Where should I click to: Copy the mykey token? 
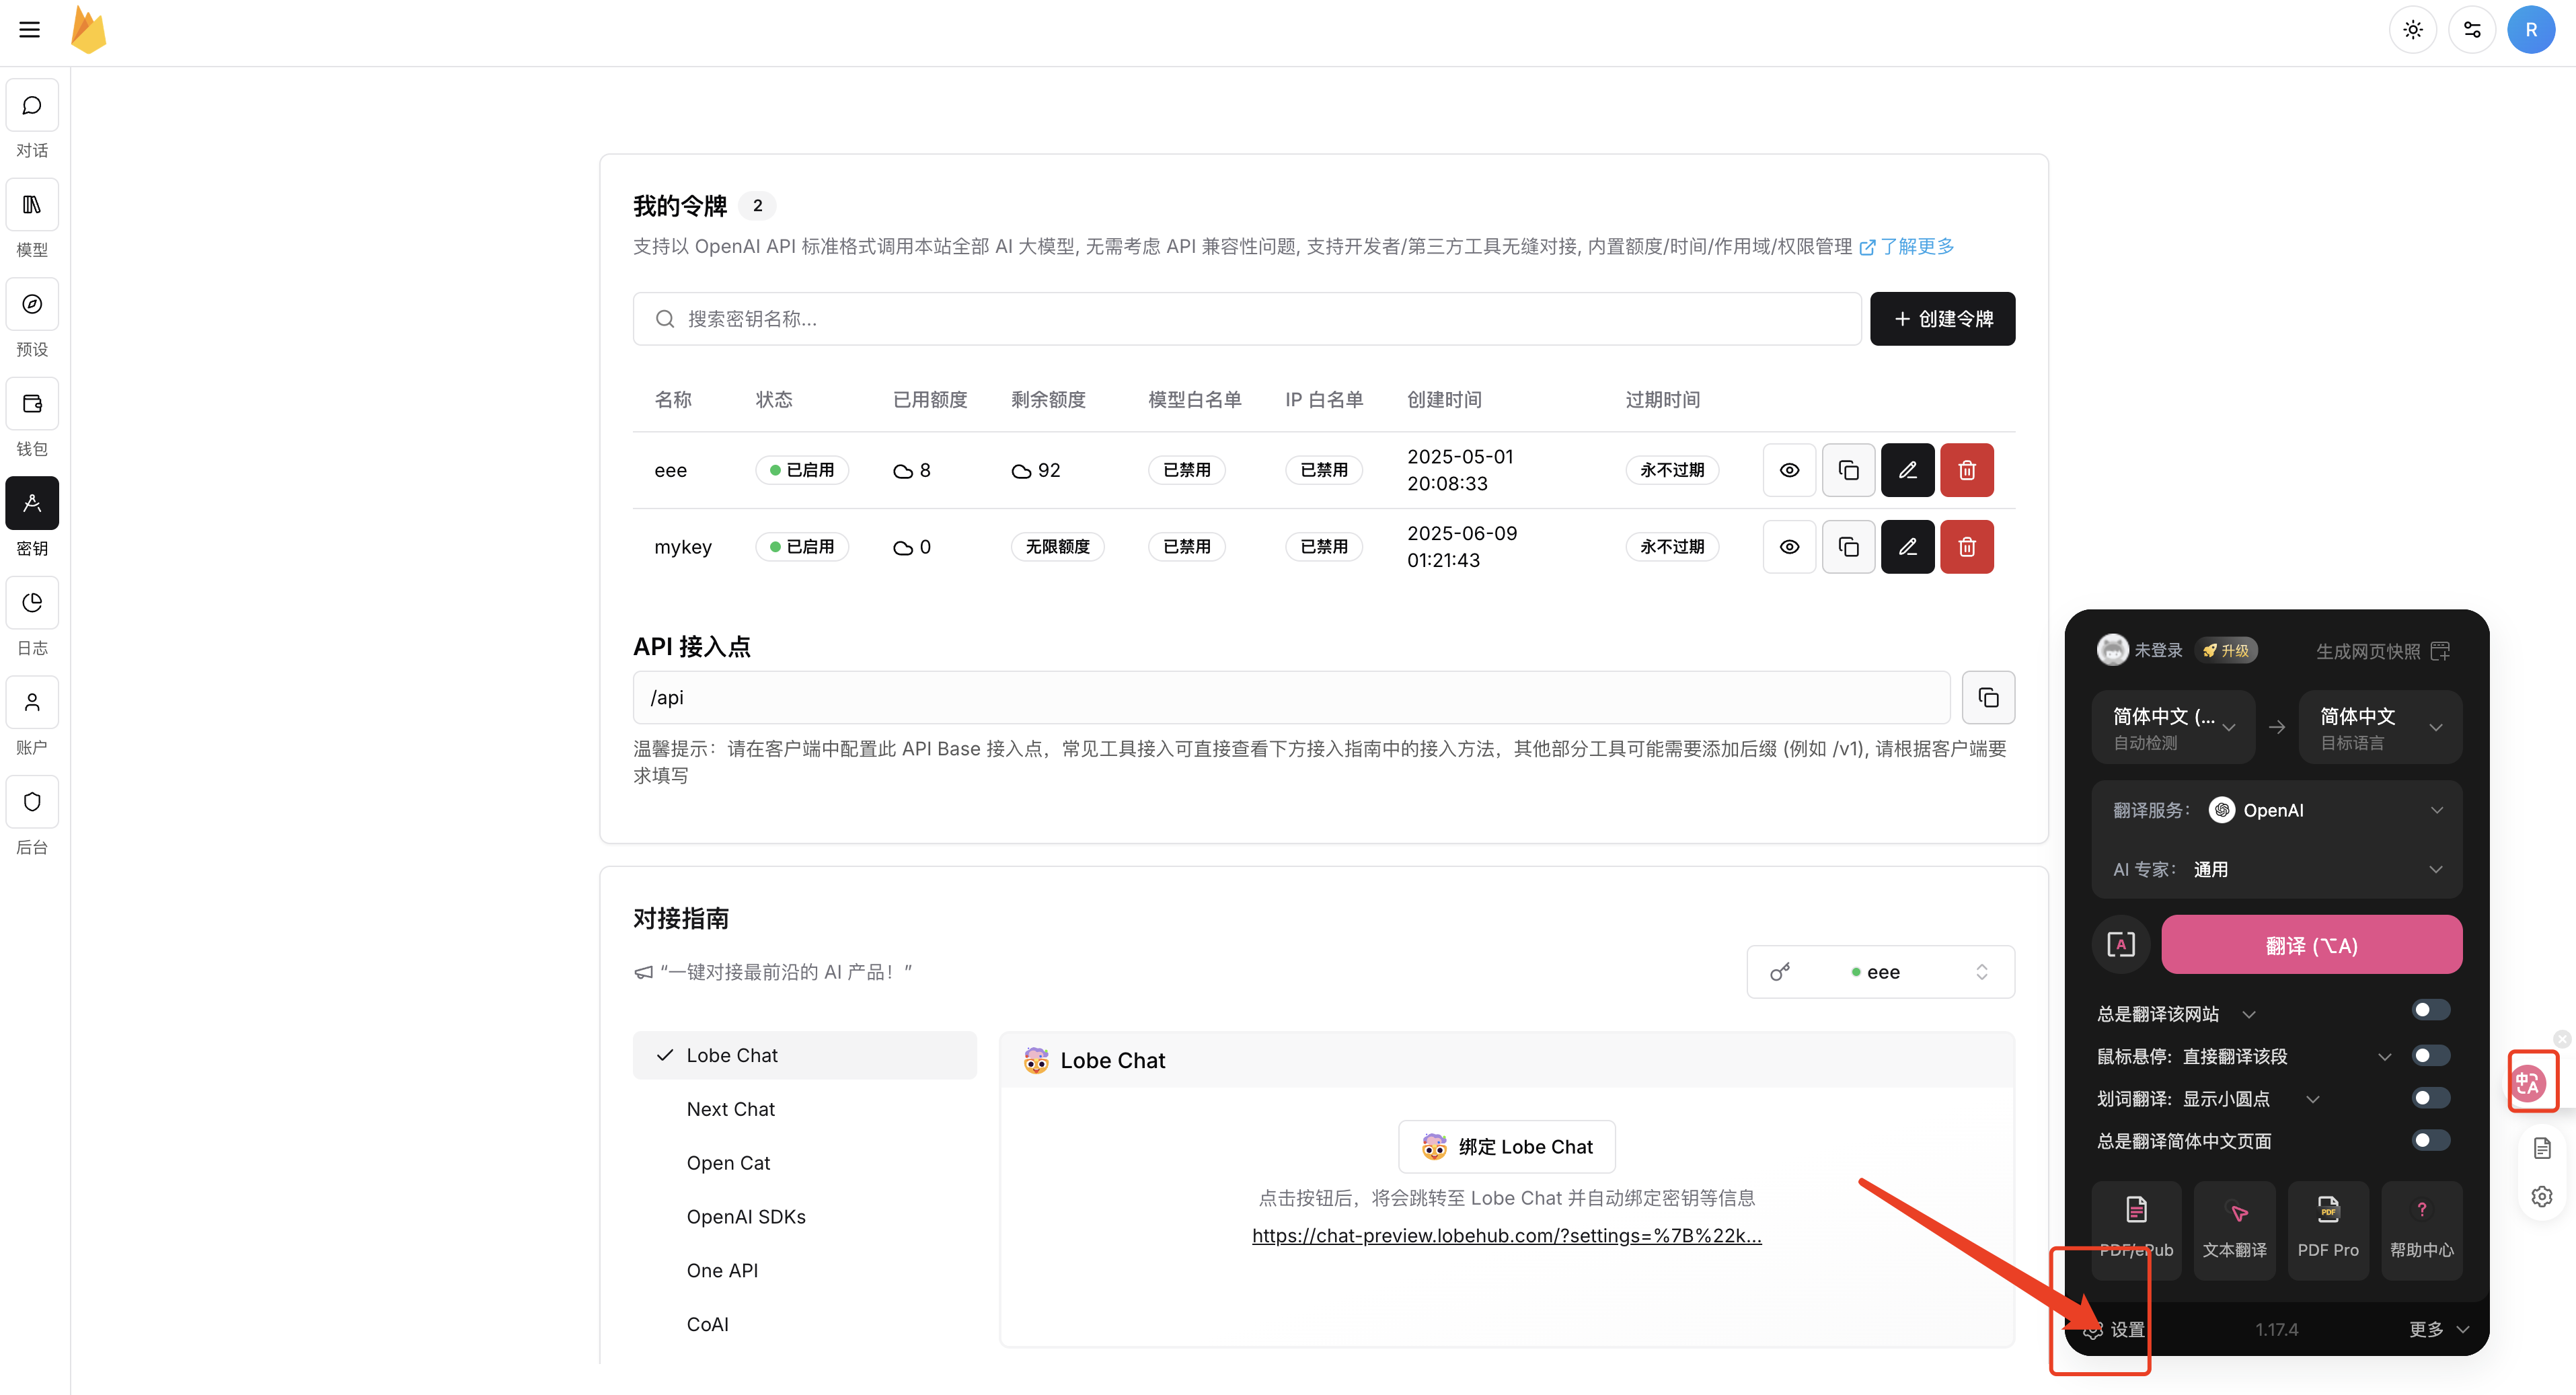click(x=1849, y=546)
